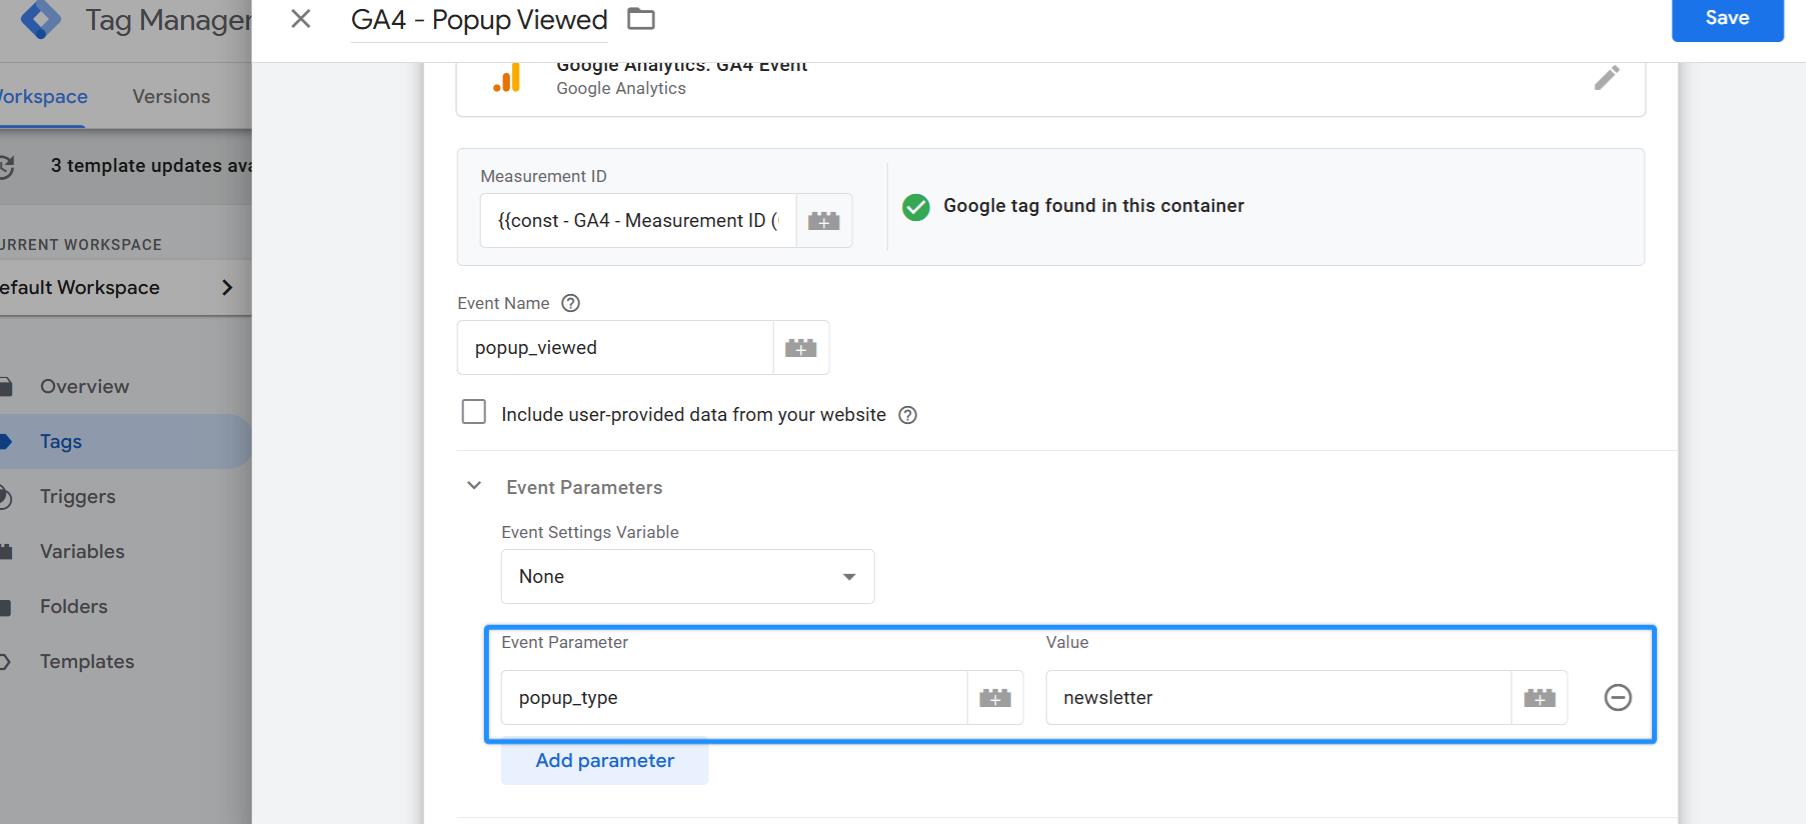1806x824 pixels.
Task: Click the popup_type parameter name field
Action: coord(734,698)
